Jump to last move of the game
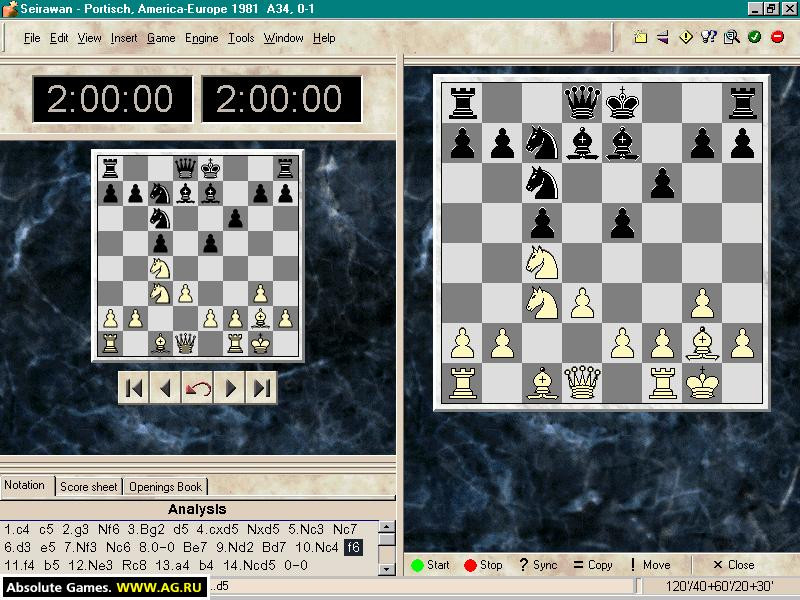Screen dimensions: 800x600 click(261, 388)
